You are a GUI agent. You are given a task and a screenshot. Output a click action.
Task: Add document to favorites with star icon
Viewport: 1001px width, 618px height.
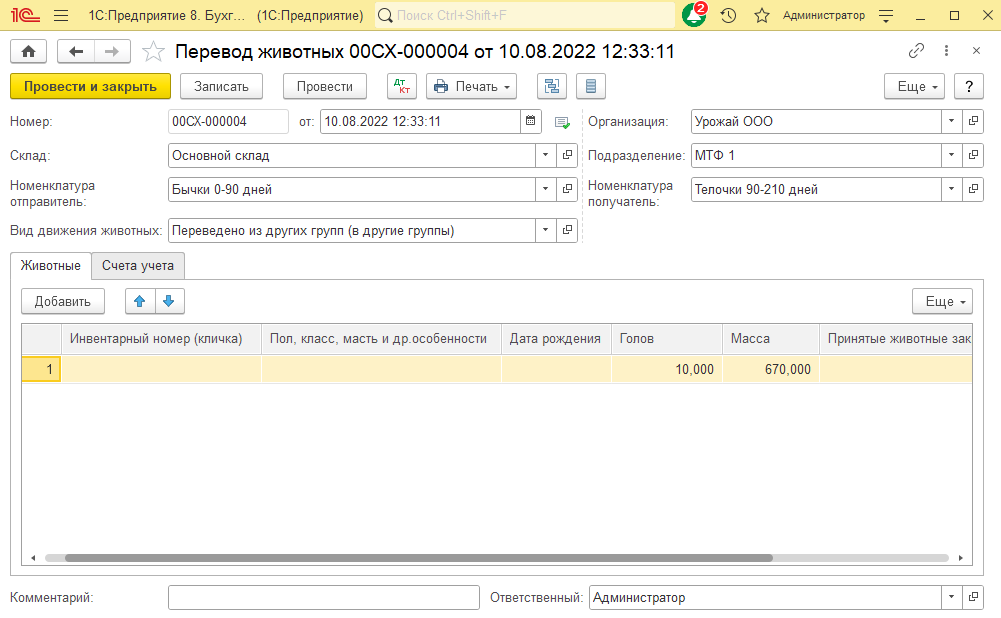153,51
